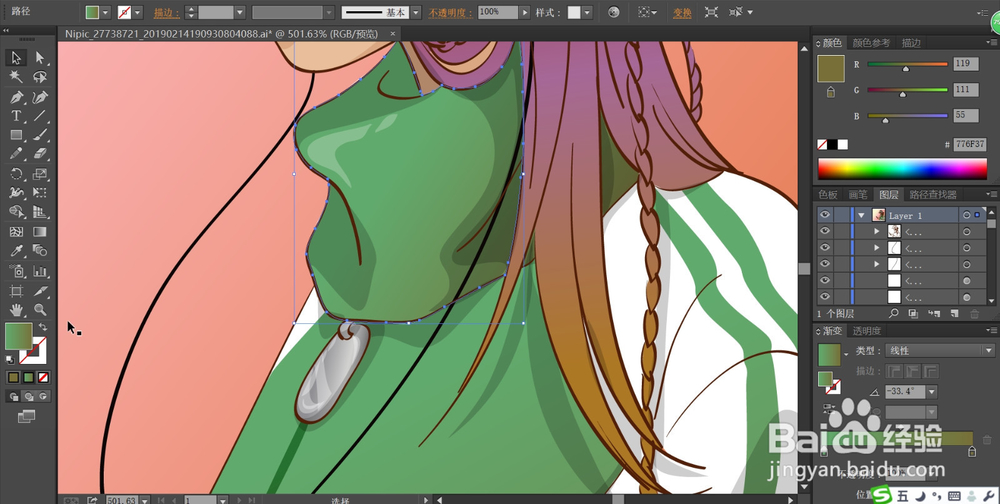This screenshot has width=1000, height=504.
Task: Select the Zoom magnifier tool
Action: (x=40, y=310)
